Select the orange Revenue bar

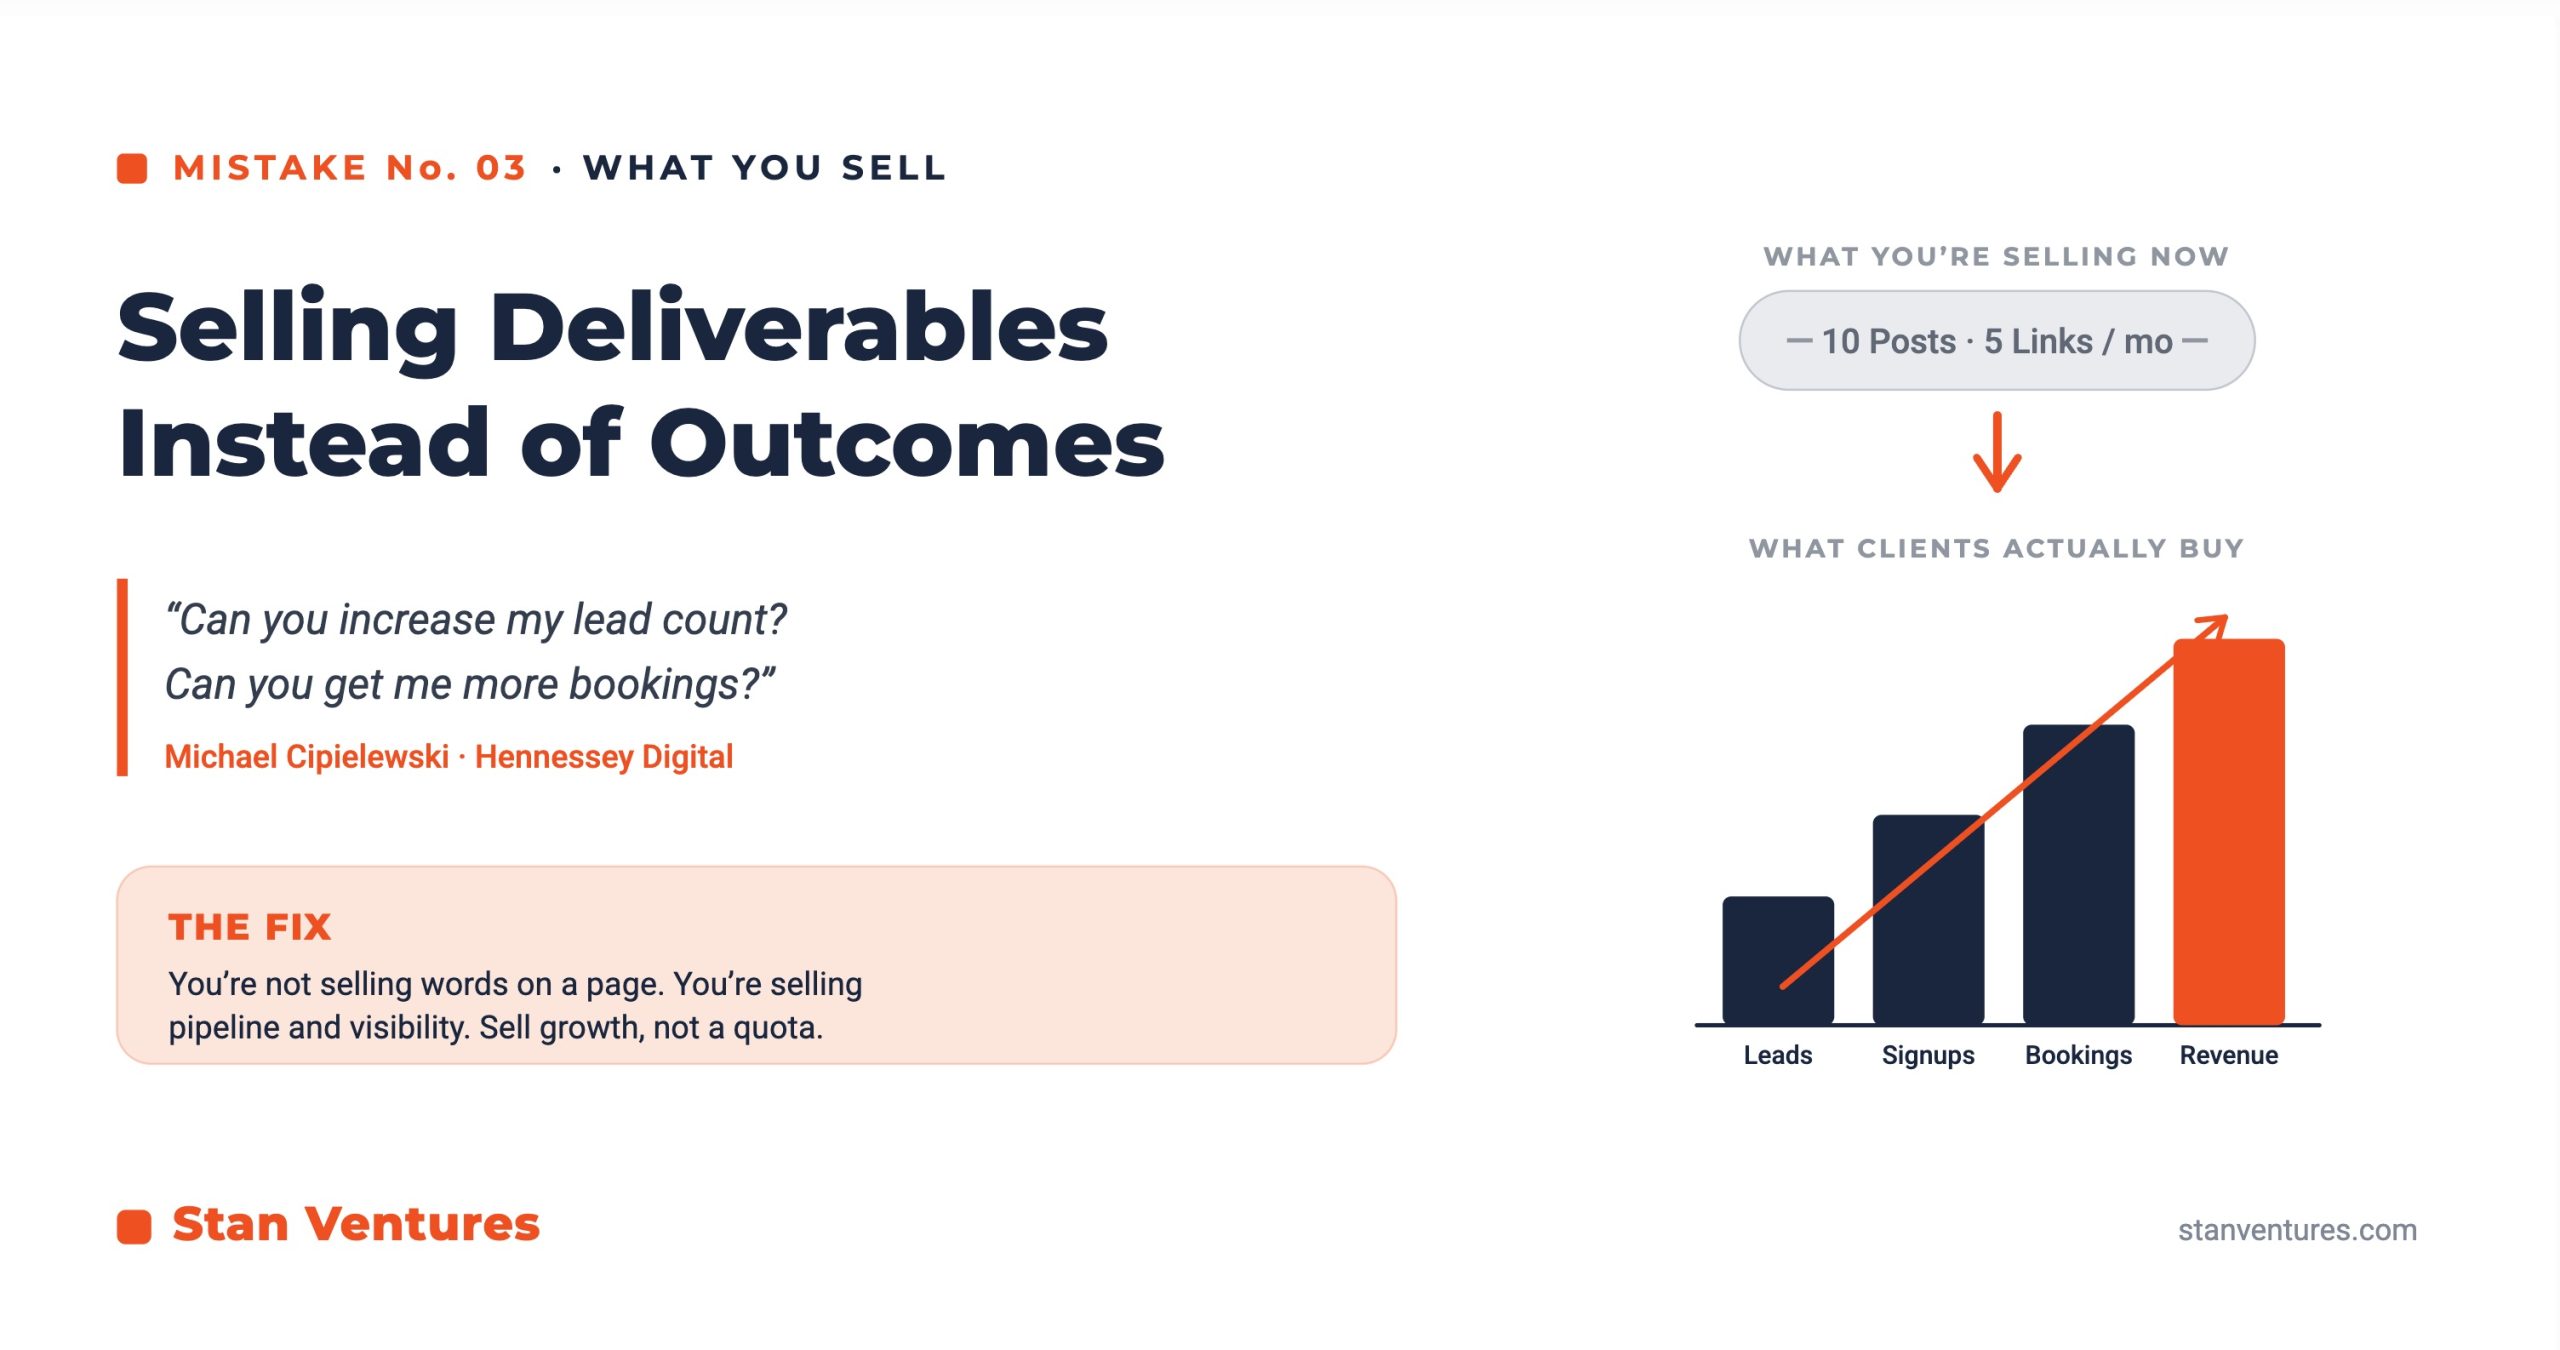(2229, 831)
